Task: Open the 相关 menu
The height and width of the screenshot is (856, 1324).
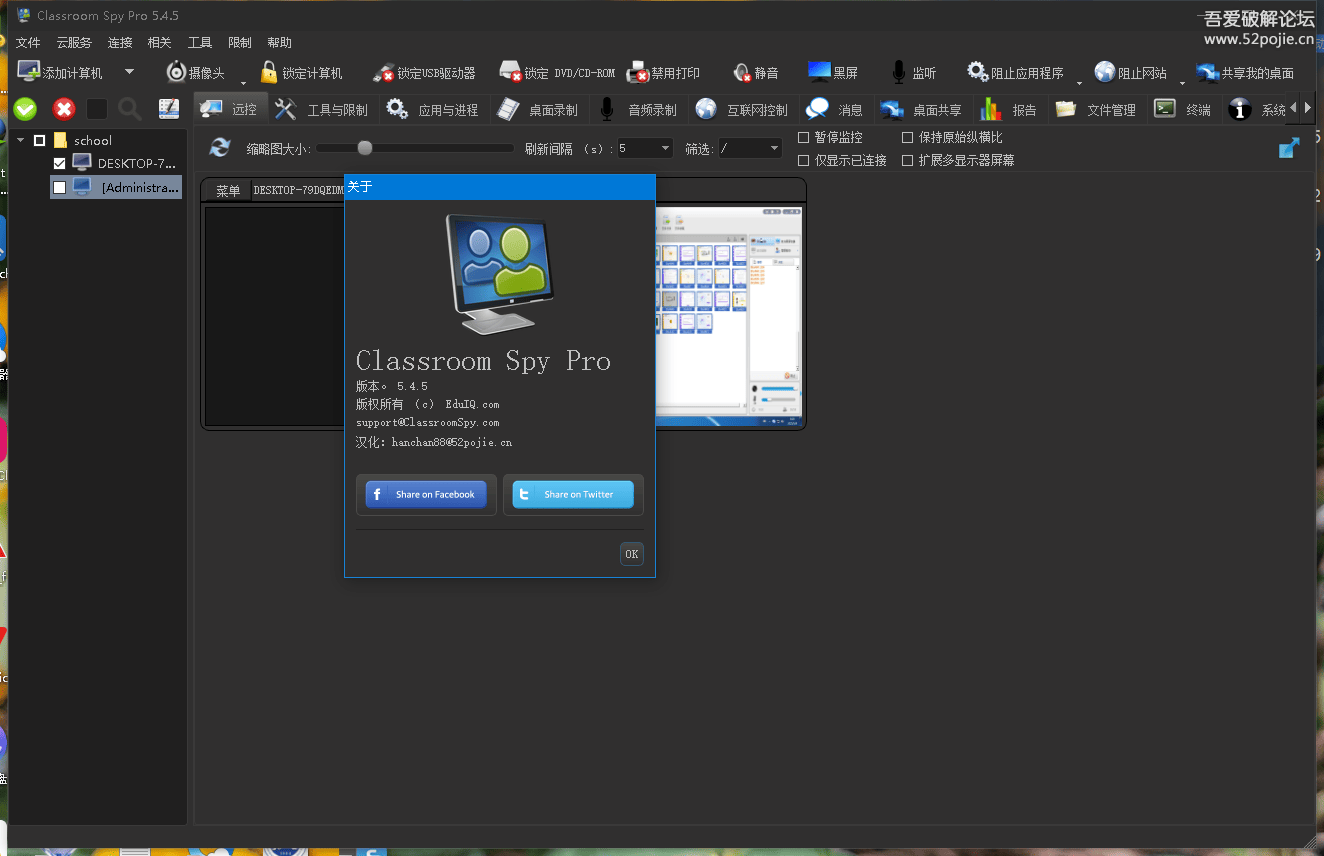Action: [x=160, y=43]
